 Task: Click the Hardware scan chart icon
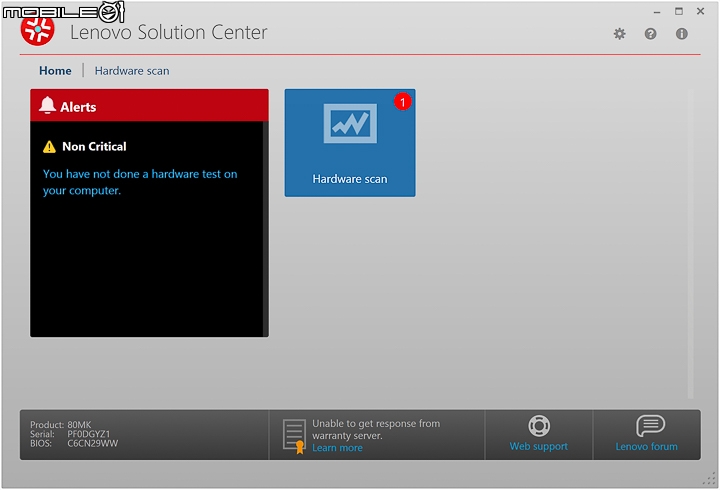(x=350, y=123)
